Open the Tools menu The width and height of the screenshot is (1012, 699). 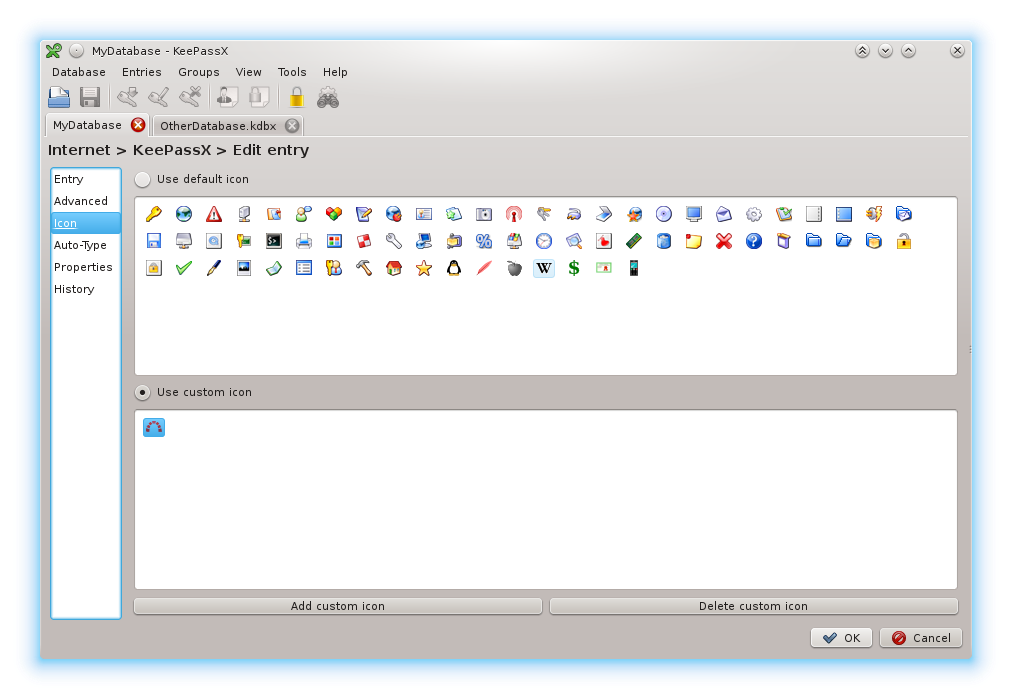pyautogui.click(x=292, y=72)
